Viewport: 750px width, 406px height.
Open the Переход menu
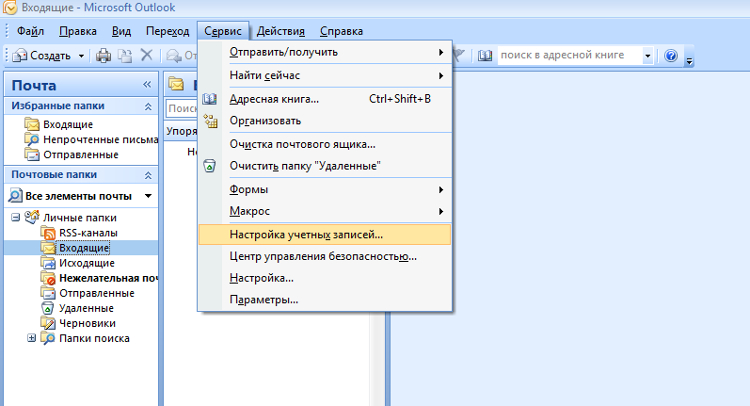coord(167,31)
